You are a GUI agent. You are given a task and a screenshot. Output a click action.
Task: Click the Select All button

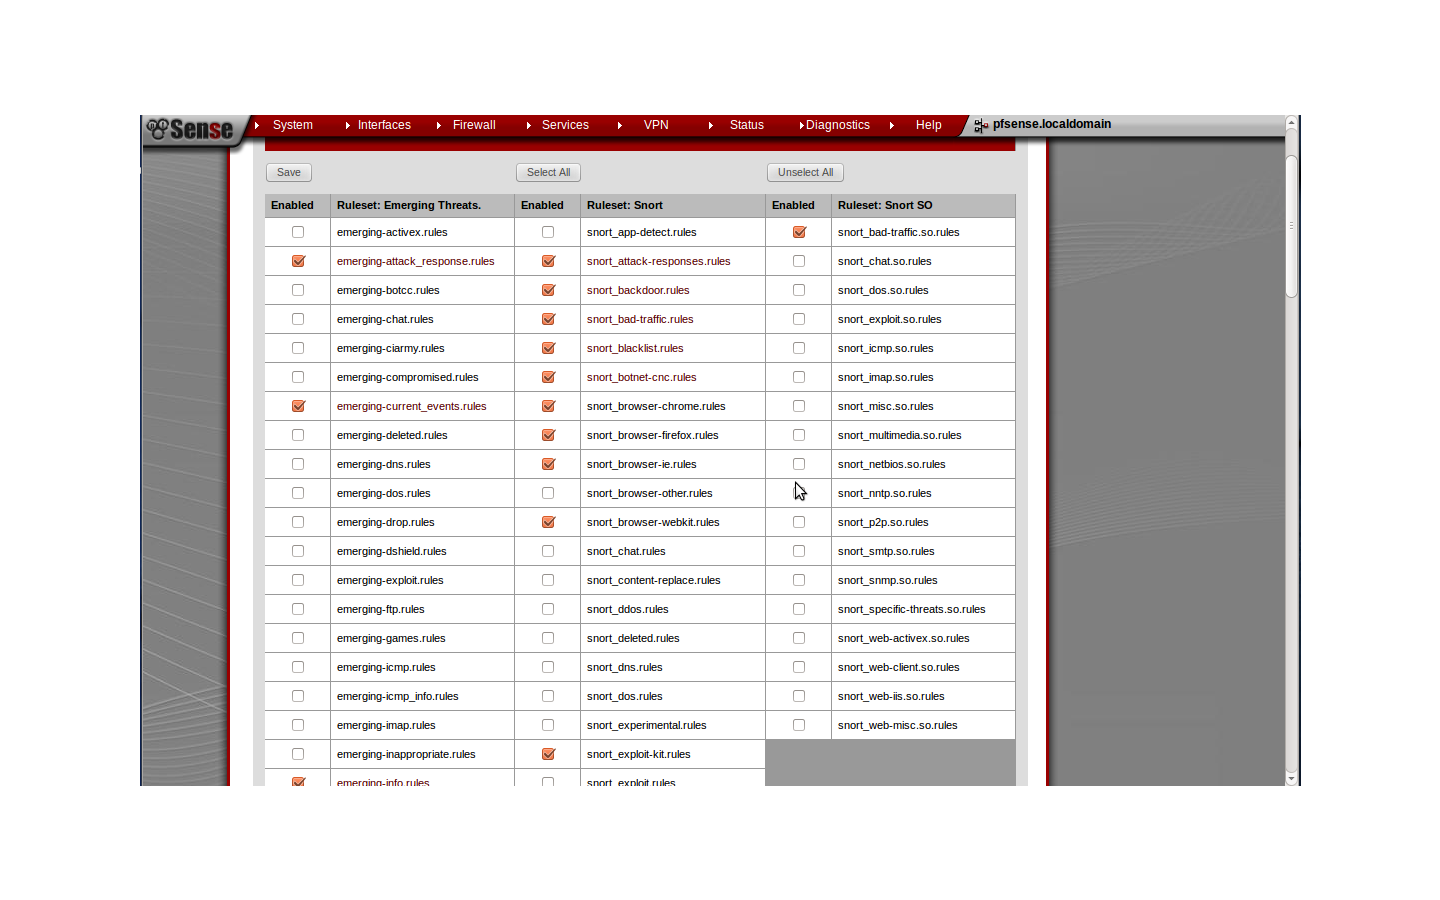coord(548,172)
